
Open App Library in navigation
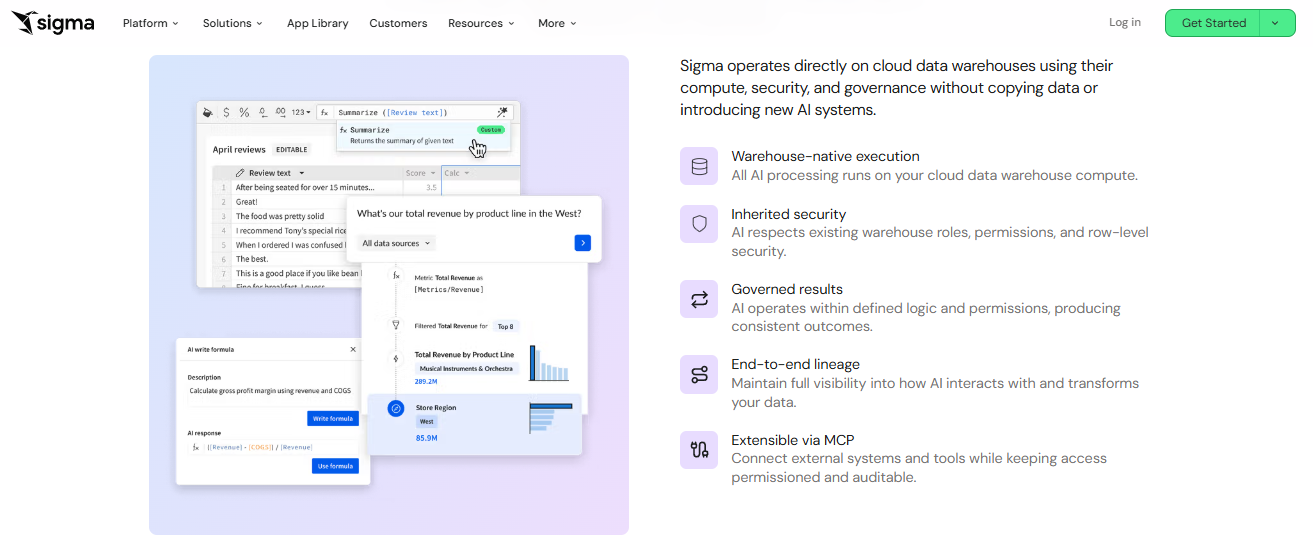[x=317, y=23]
